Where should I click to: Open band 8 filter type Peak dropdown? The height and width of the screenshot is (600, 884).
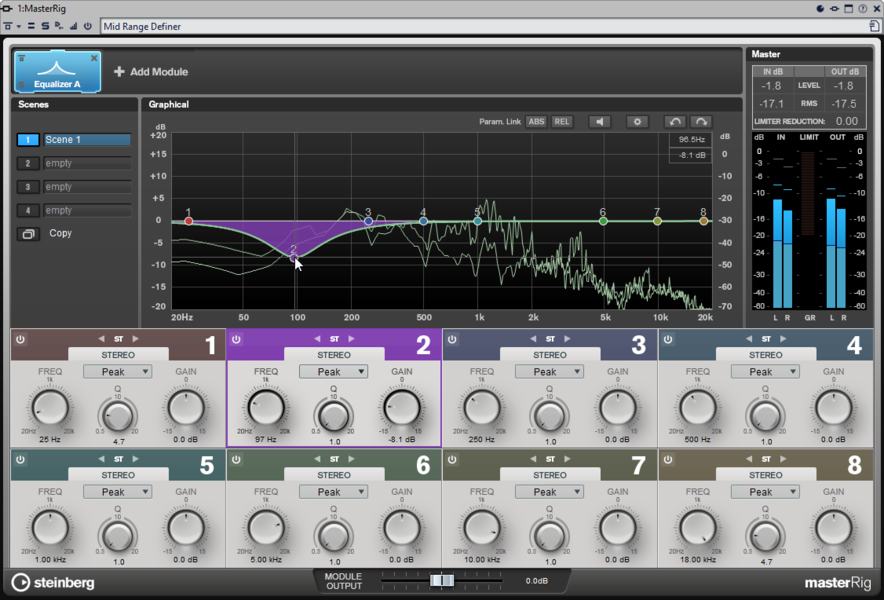766,492
